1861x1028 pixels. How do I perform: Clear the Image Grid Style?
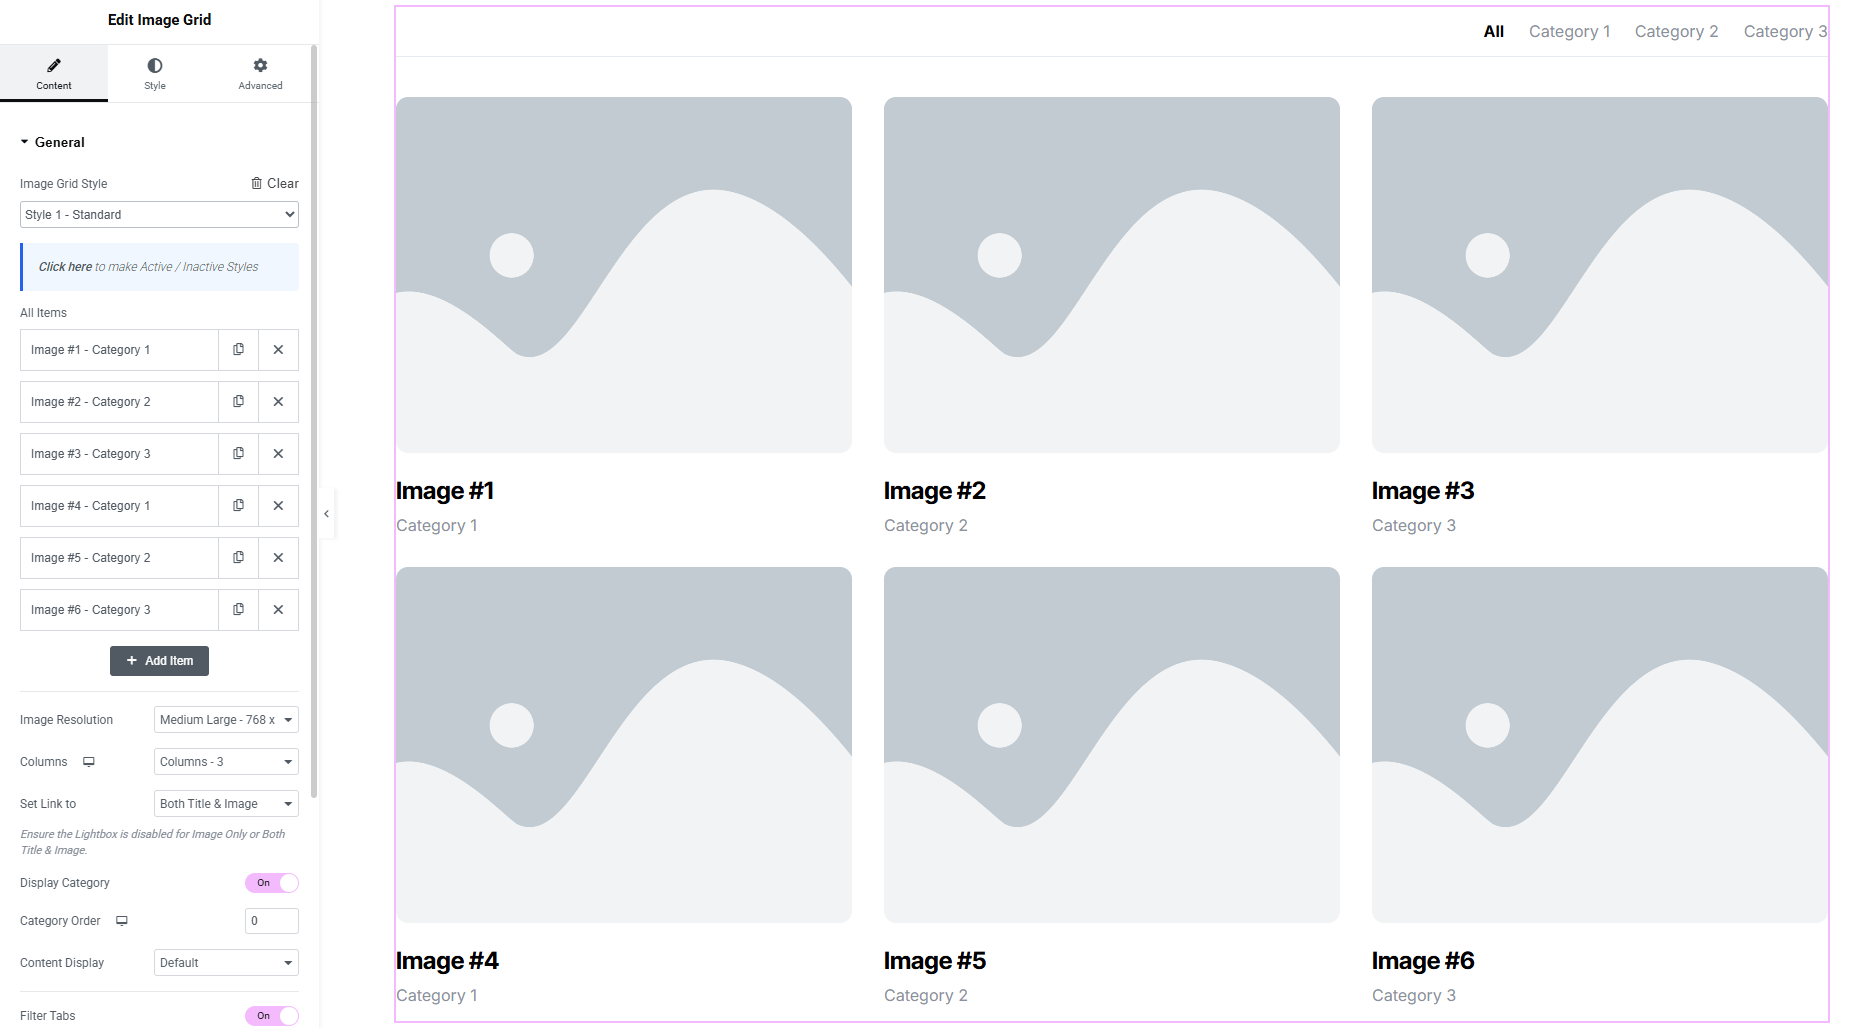(275, 183)
